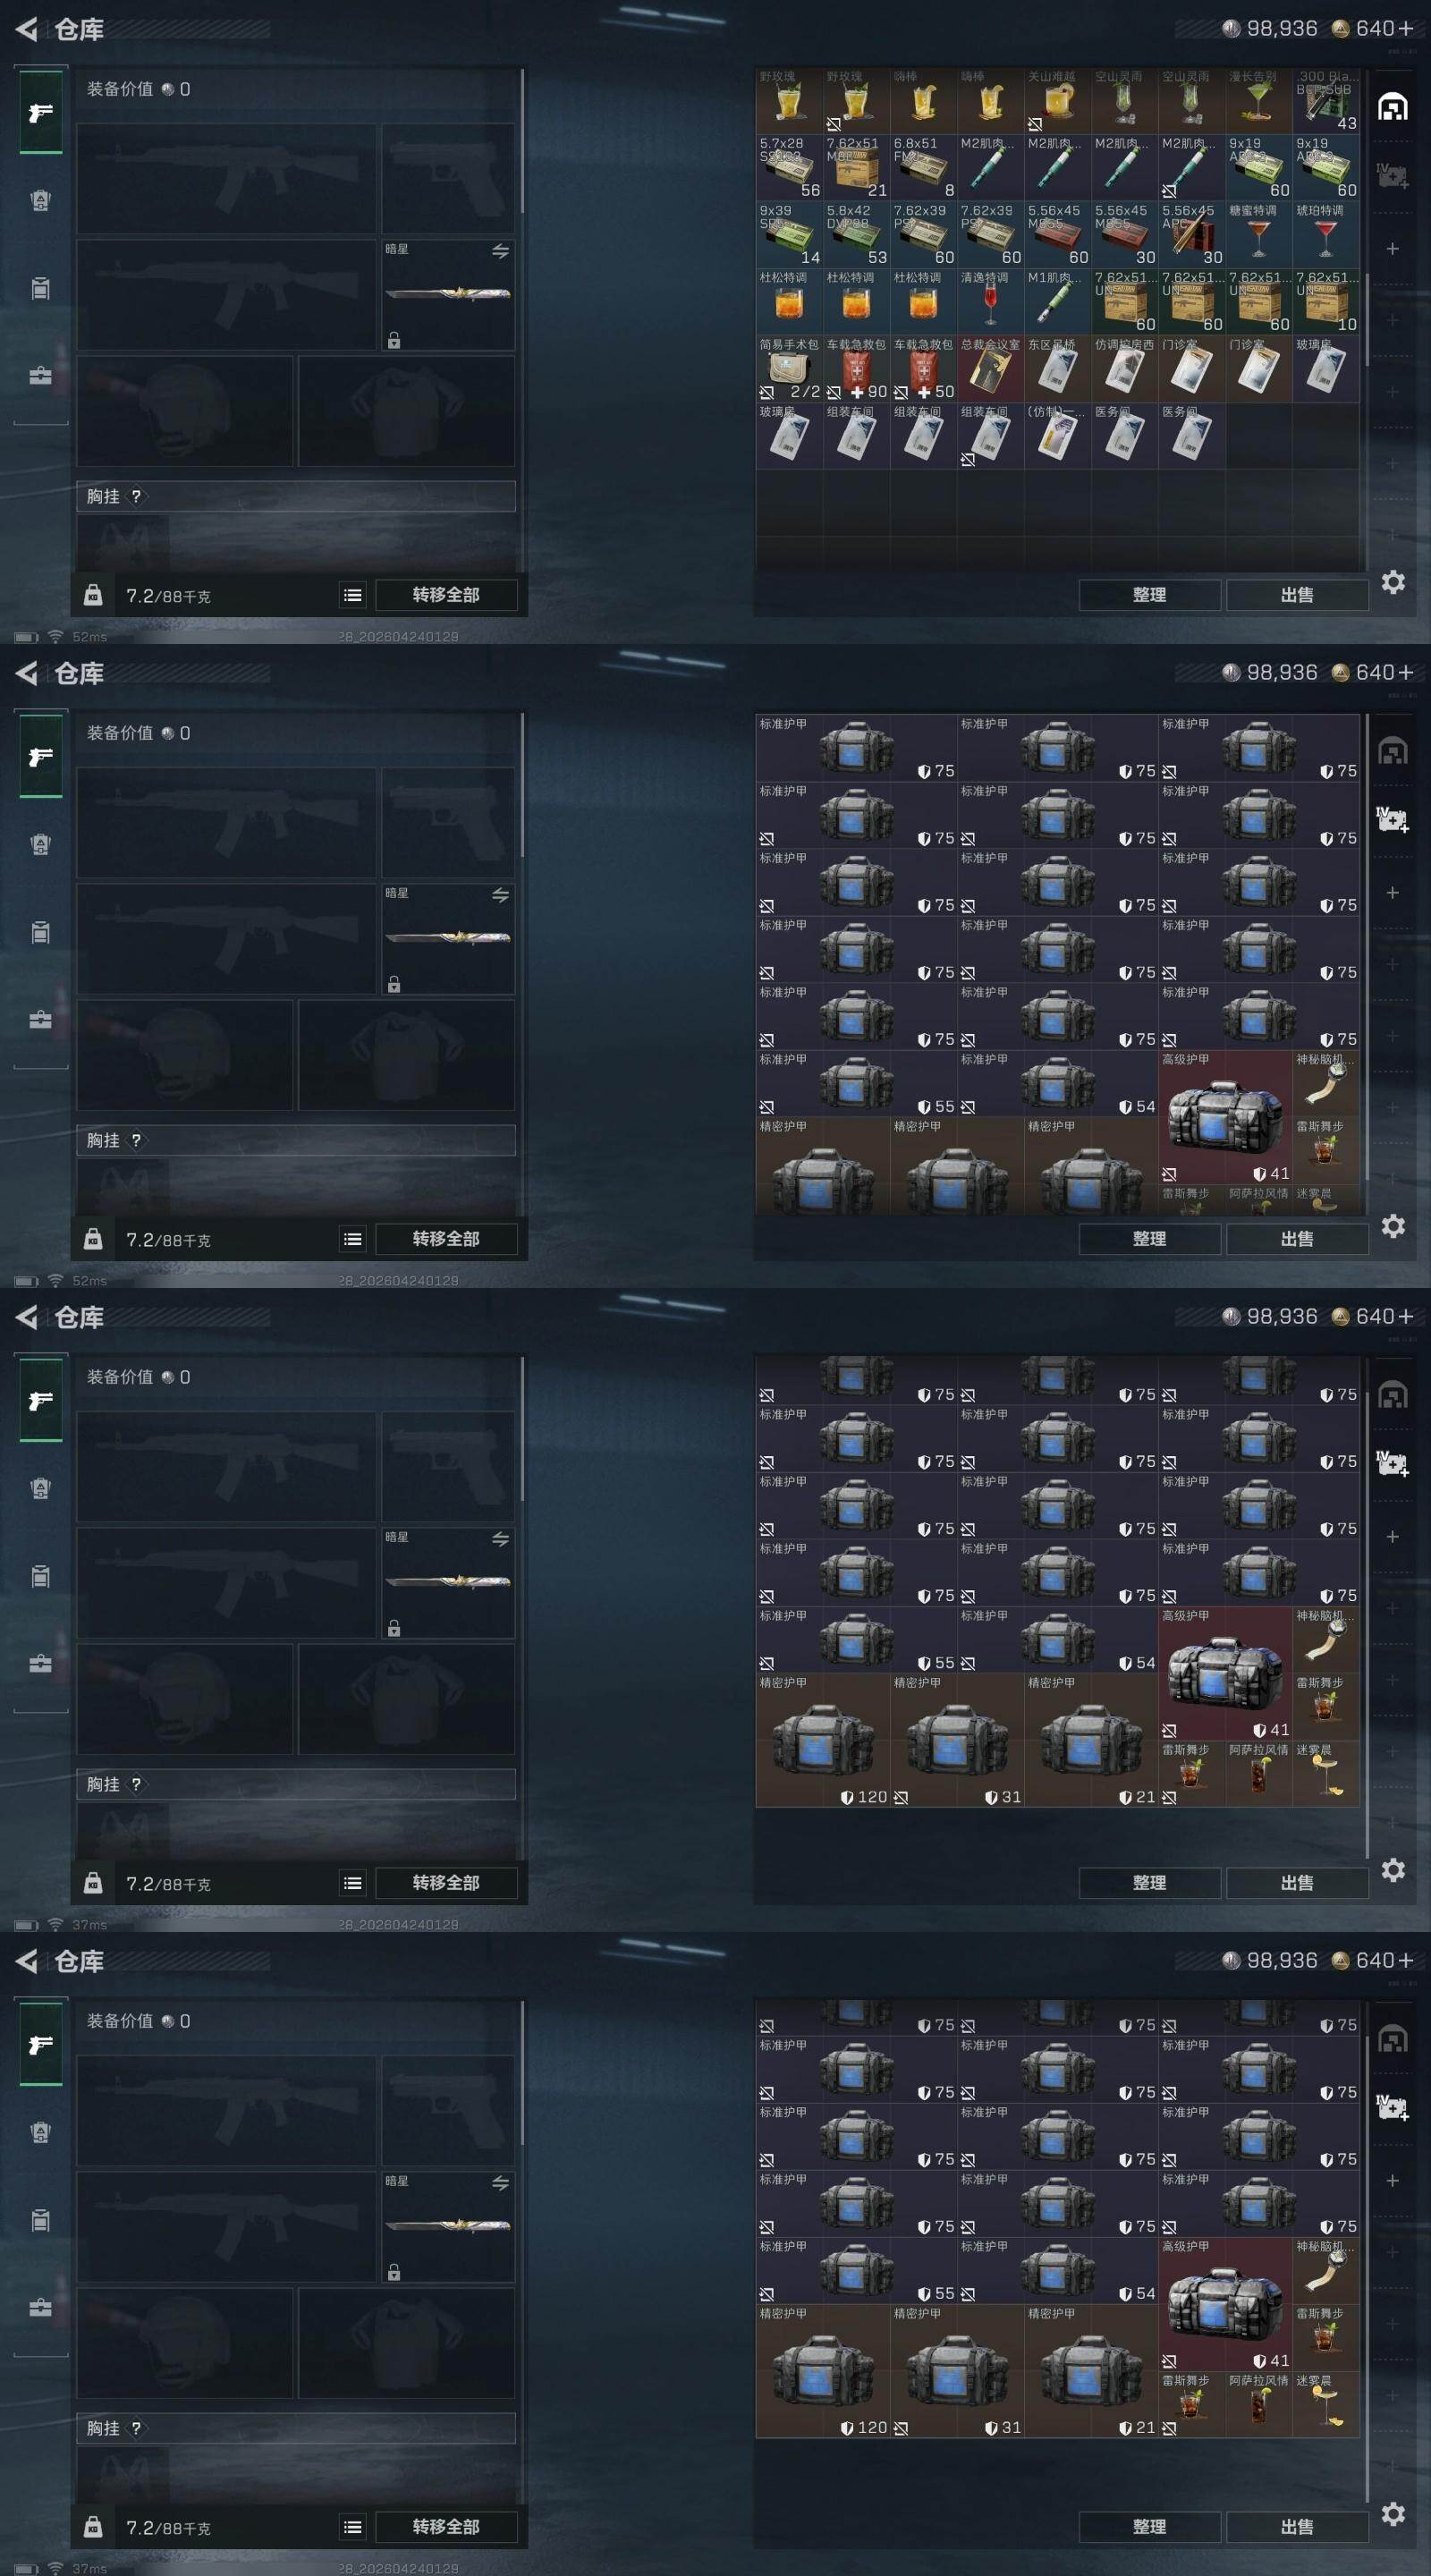Select the 5.56x45 APC ammo item
Viewport: 1431px width, 2576px height.
[x=1191, y=235]
